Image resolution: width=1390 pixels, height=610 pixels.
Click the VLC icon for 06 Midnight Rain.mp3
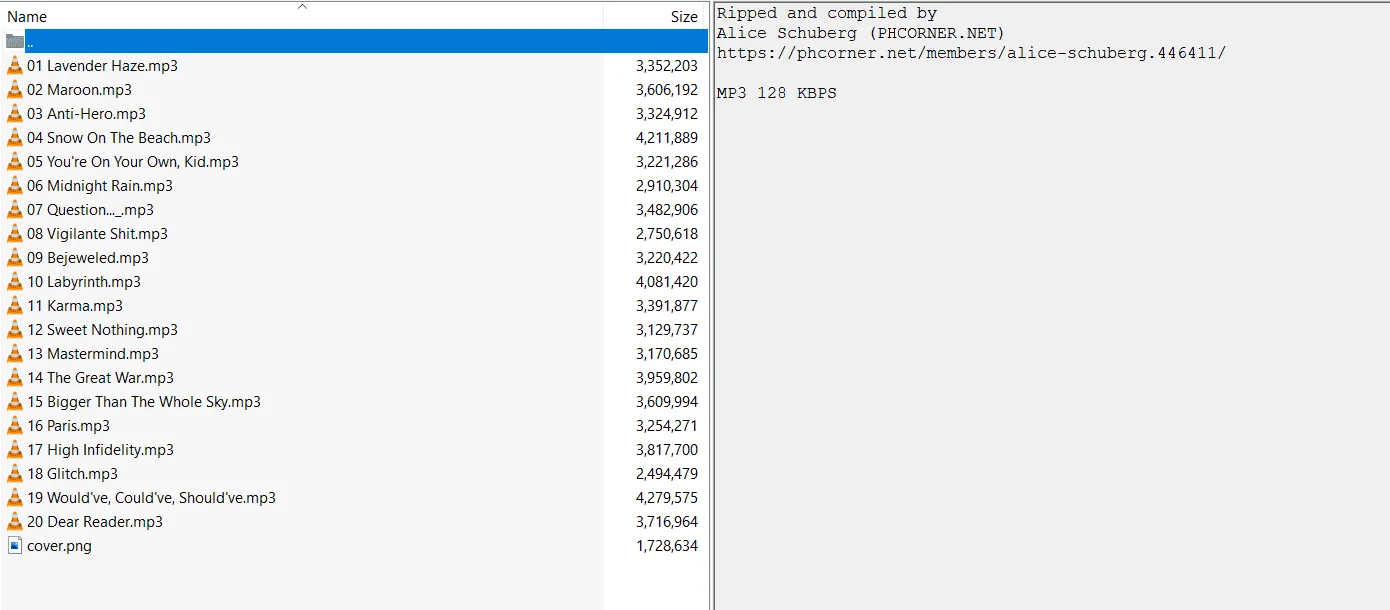pyautogui.click(x=15, y=186)
